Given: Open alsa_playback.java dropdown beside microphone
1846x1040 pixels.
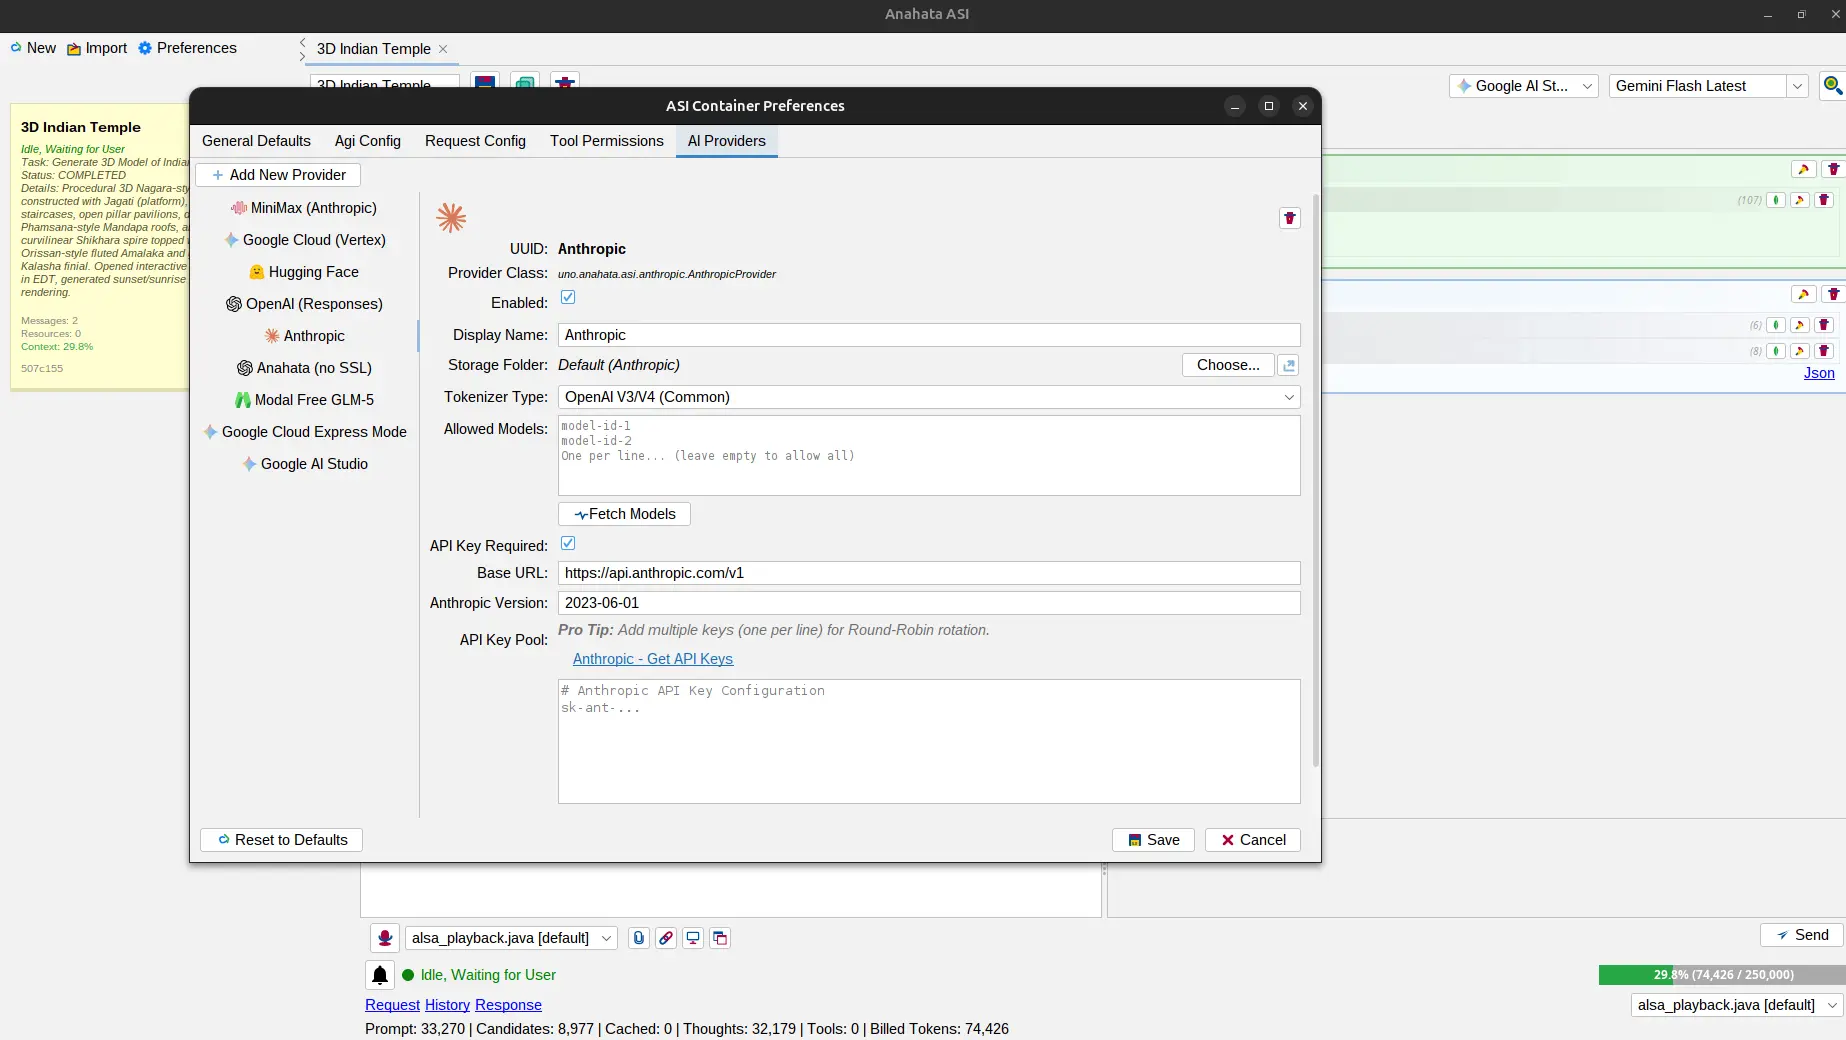Looking at the screenshot, I should 511,938.
